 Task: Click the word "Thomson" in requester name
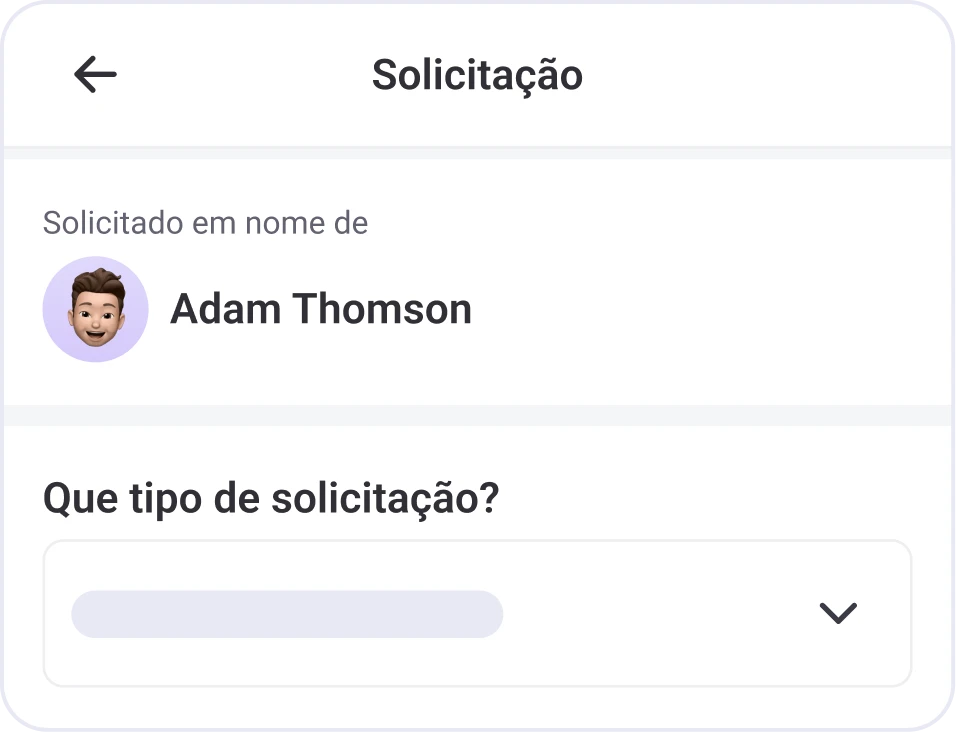382,309
